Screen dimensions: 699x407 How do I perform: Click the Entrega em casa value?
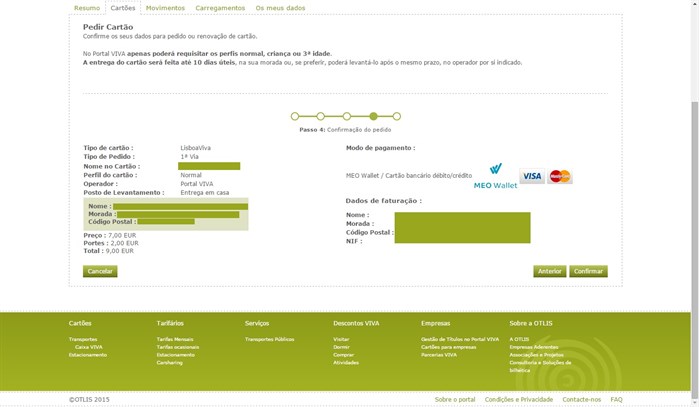205,193
